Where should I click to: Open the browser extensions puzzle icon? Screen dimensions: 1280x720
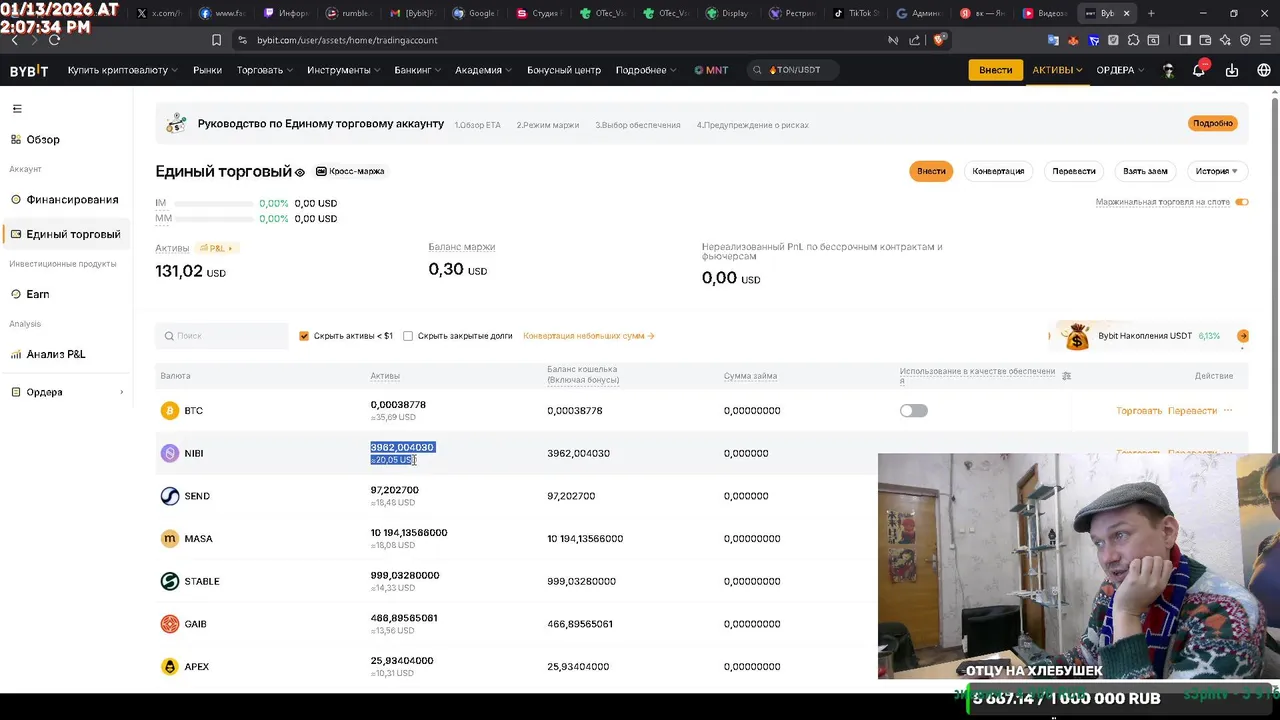click(x=1133, y=40)
